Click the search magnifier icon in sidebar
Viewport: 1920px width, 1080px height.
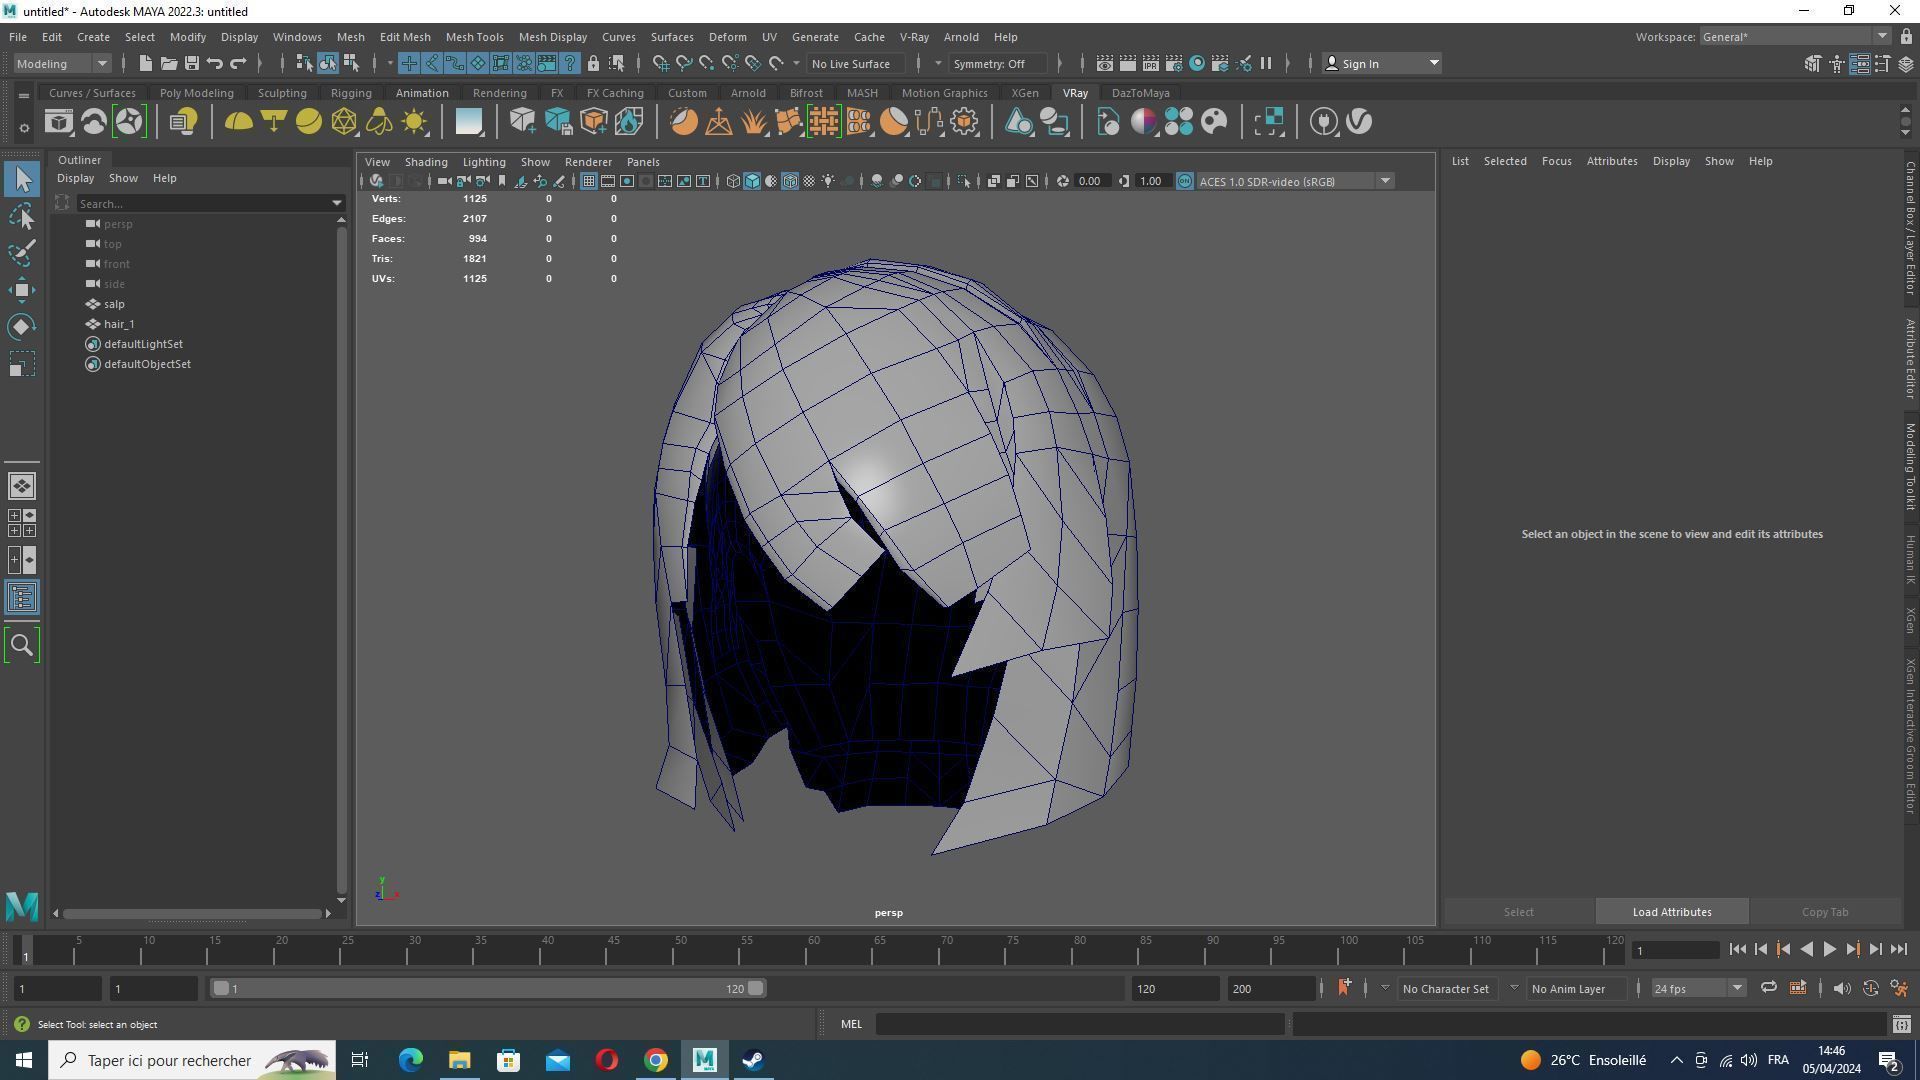22,645
